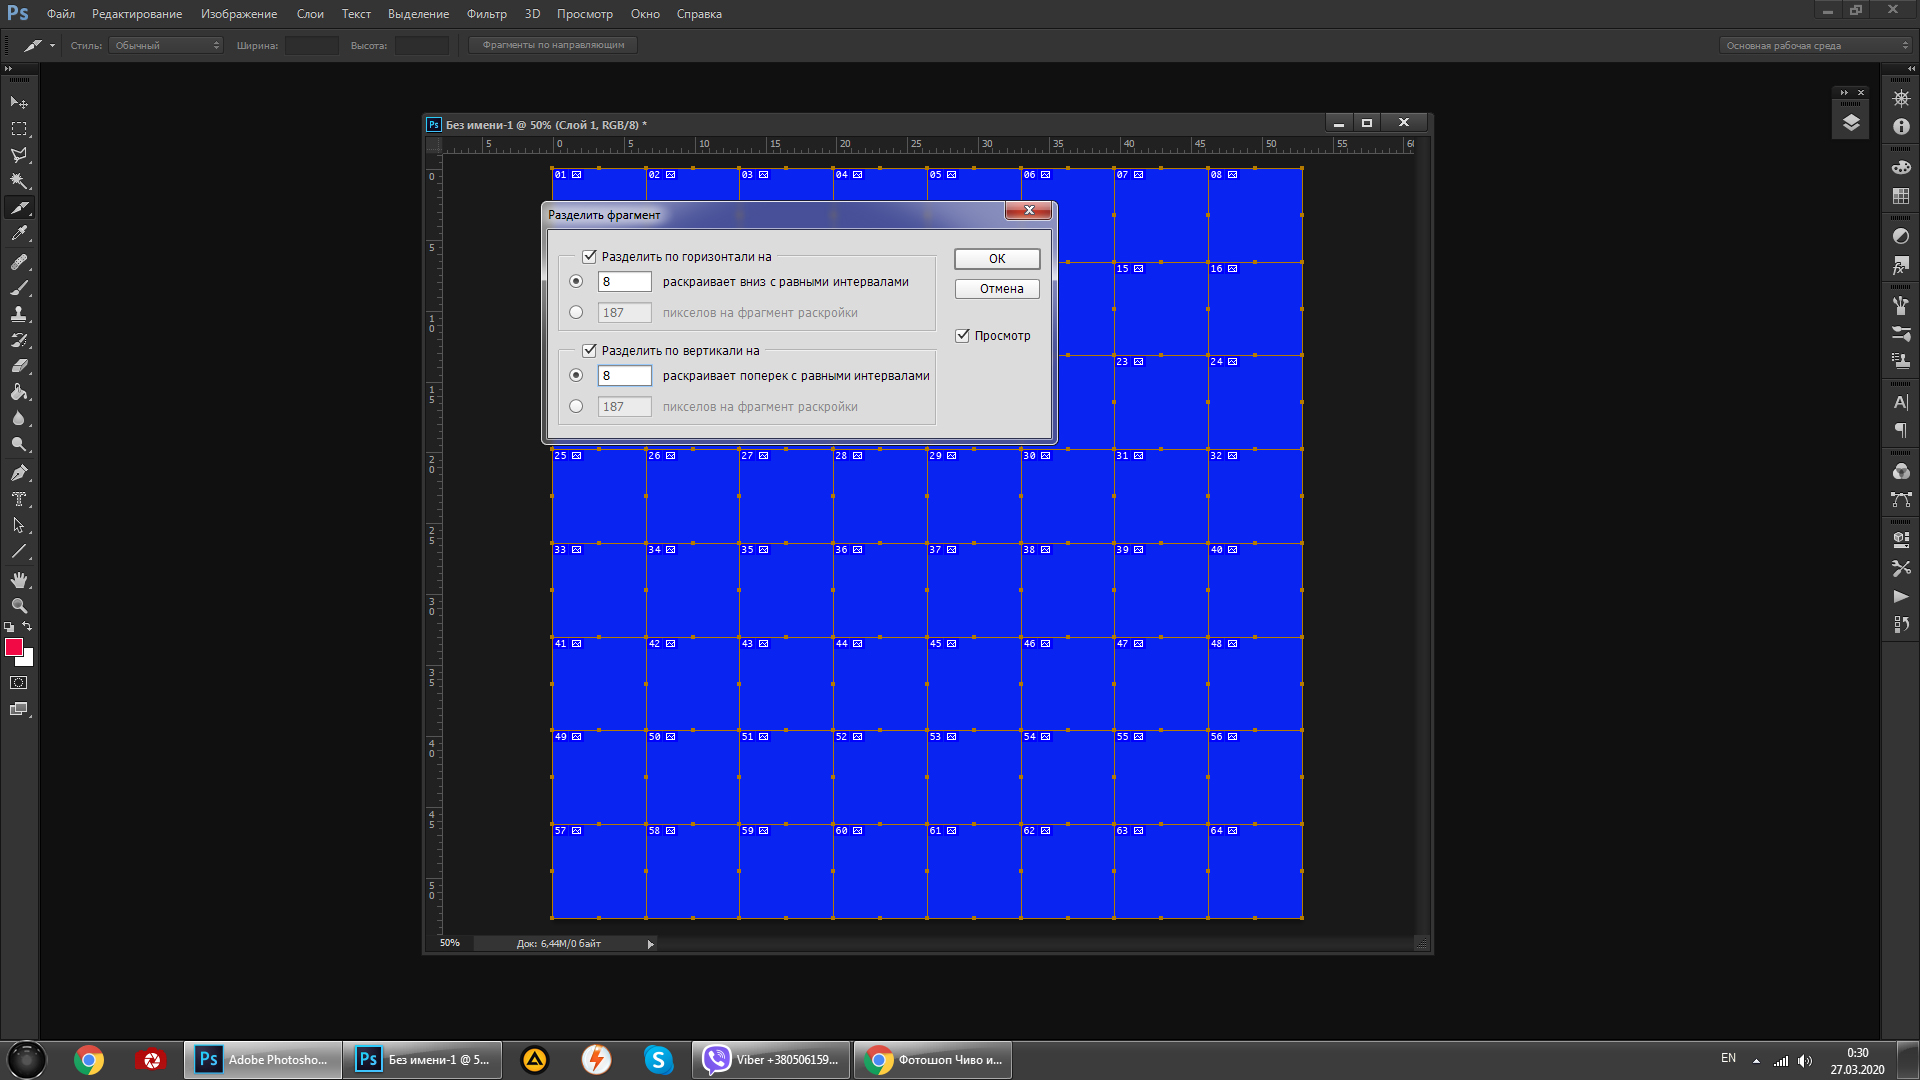Select the Clone Stamp tool

point(19,314)
